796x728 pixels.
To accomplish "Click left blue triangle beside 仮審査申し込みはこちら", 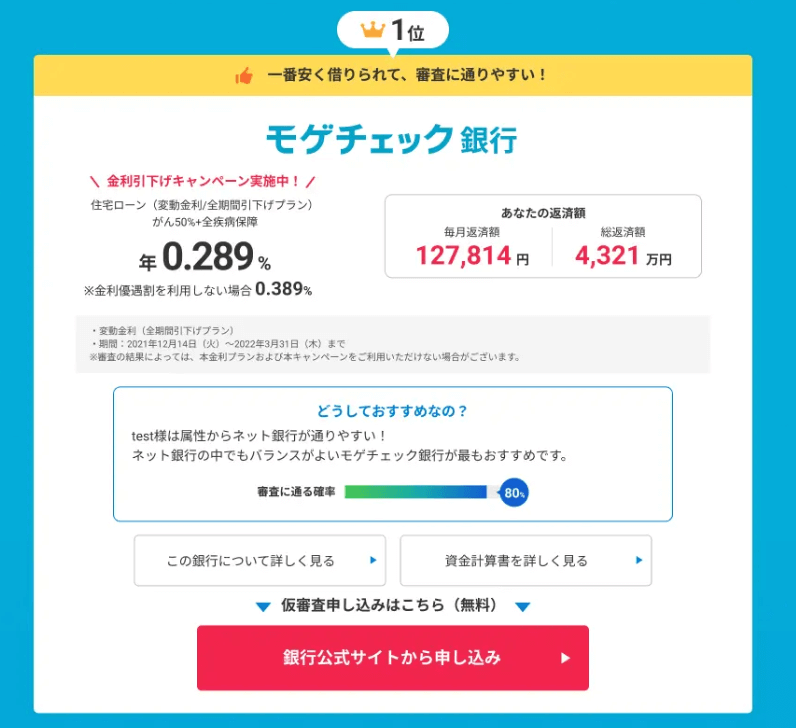I will coord(263,607).
